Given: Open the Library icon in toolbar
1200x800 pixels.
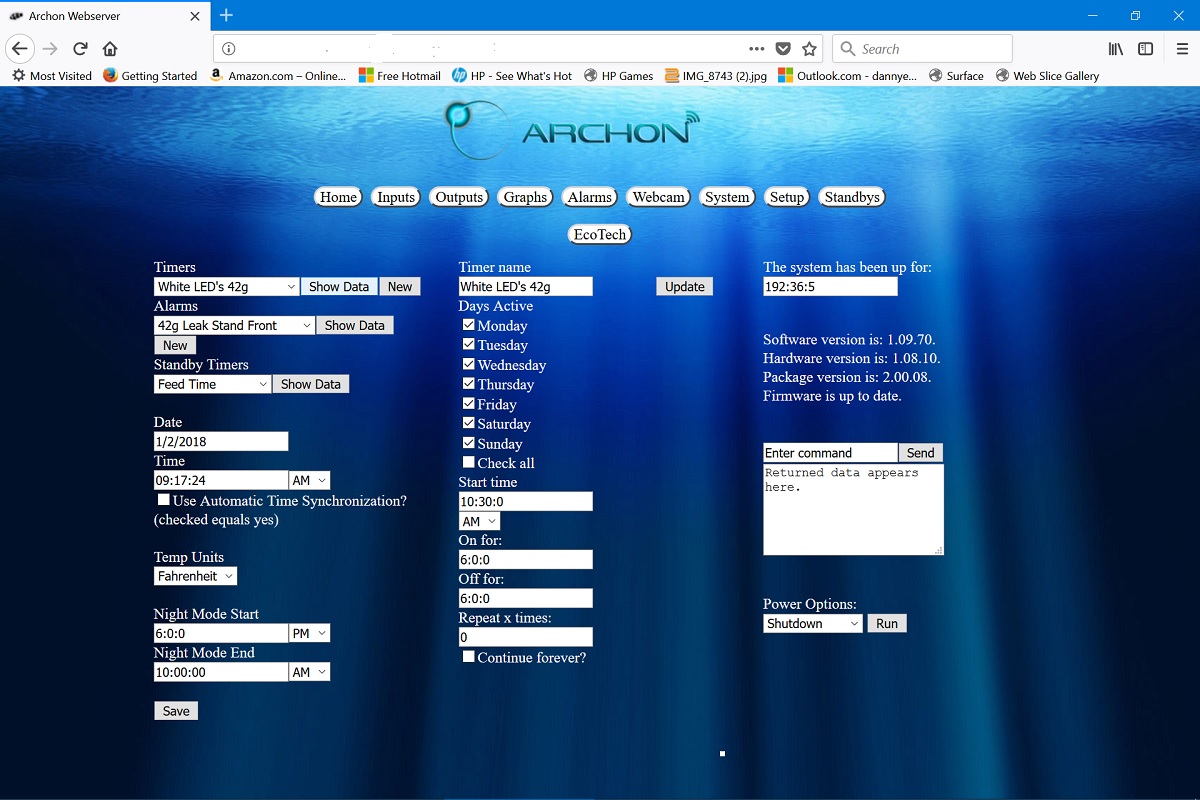Looking at the screenshot, I should pos(1116,48).
